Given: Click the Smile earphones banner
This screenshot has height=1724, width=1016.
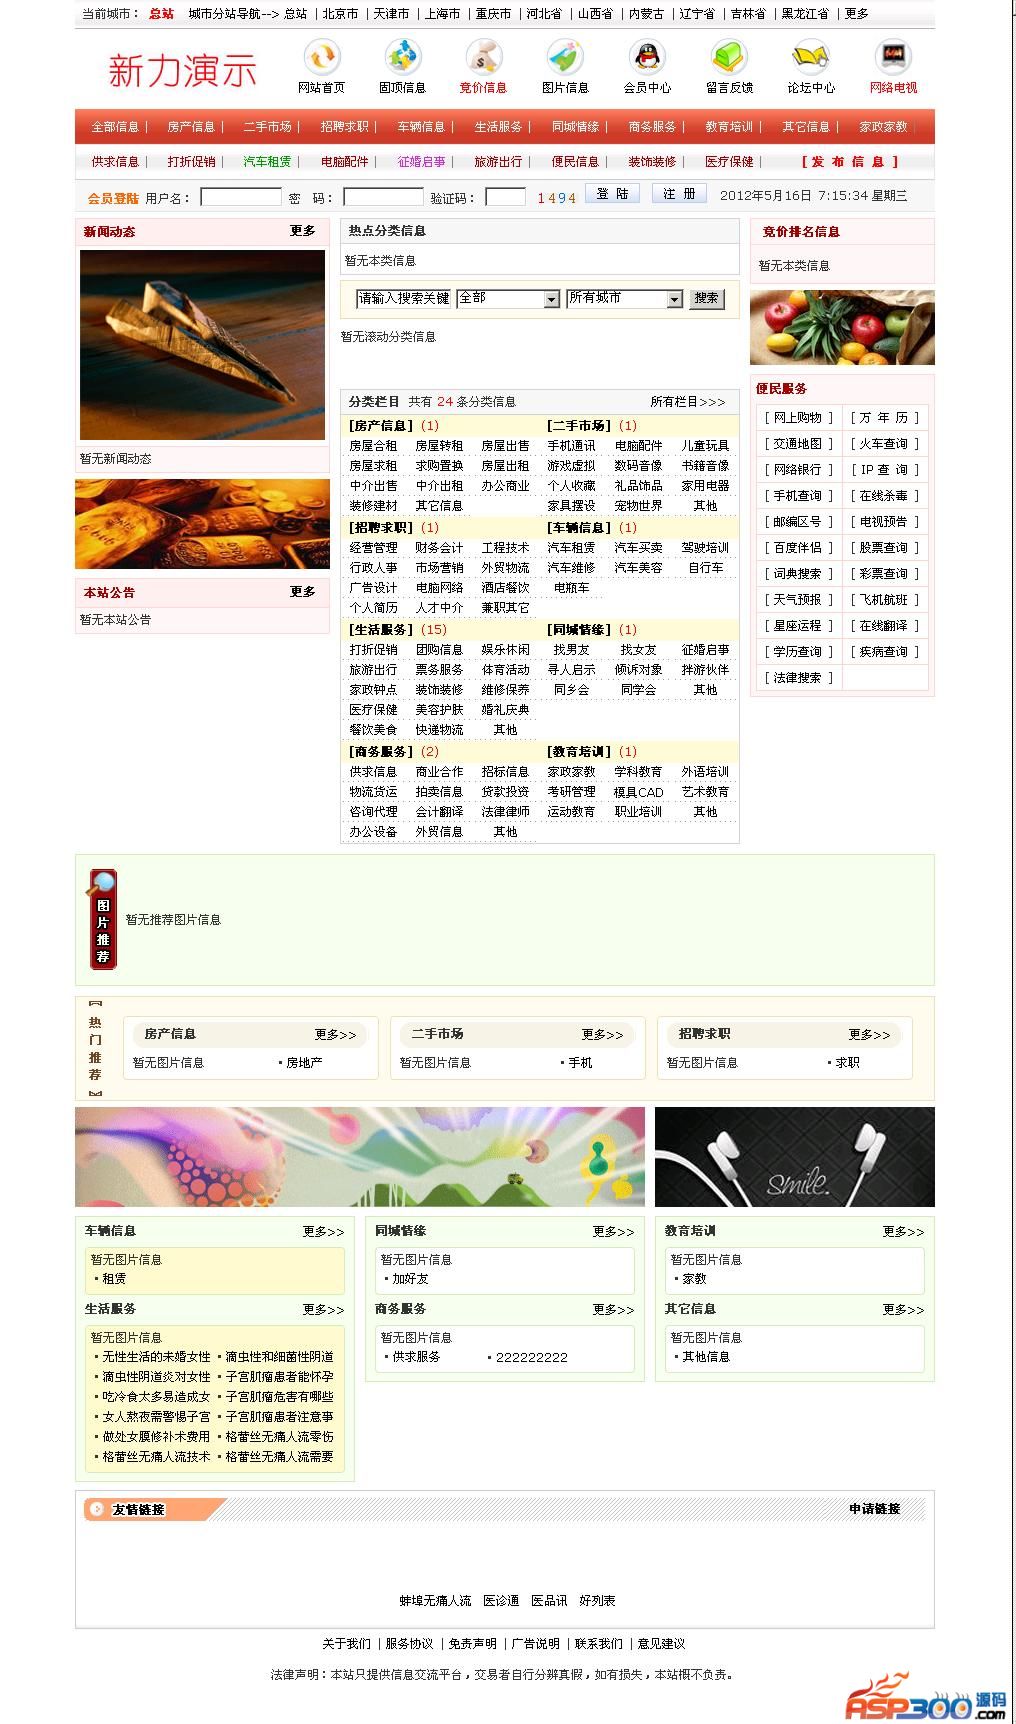Looking at the screenshot, I should coord(795,1157).
